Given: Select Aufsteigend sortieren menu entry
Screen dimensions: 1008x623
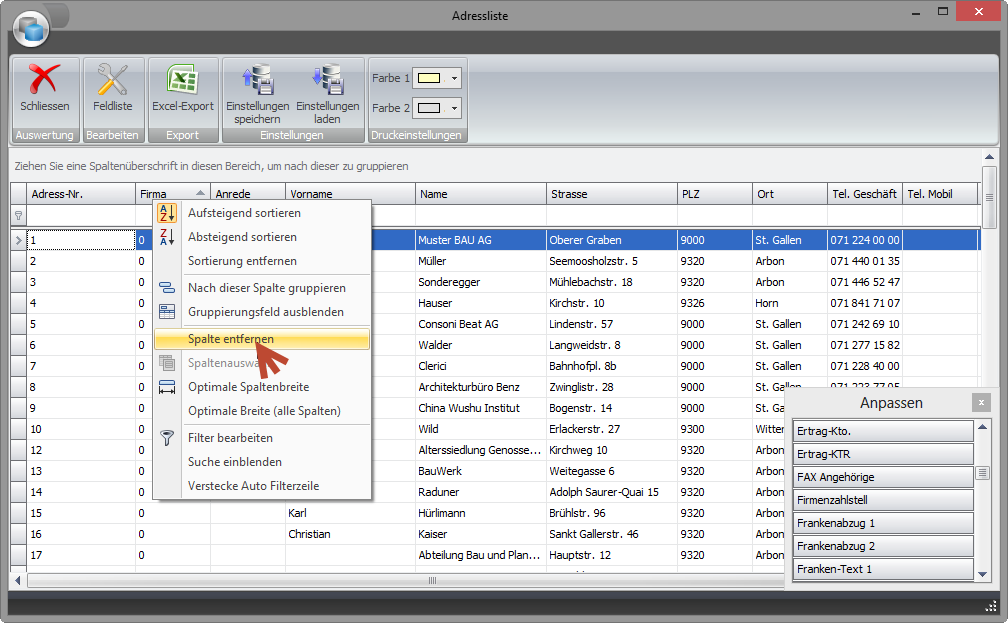Looking at the screenshot, I should (244, 213).
